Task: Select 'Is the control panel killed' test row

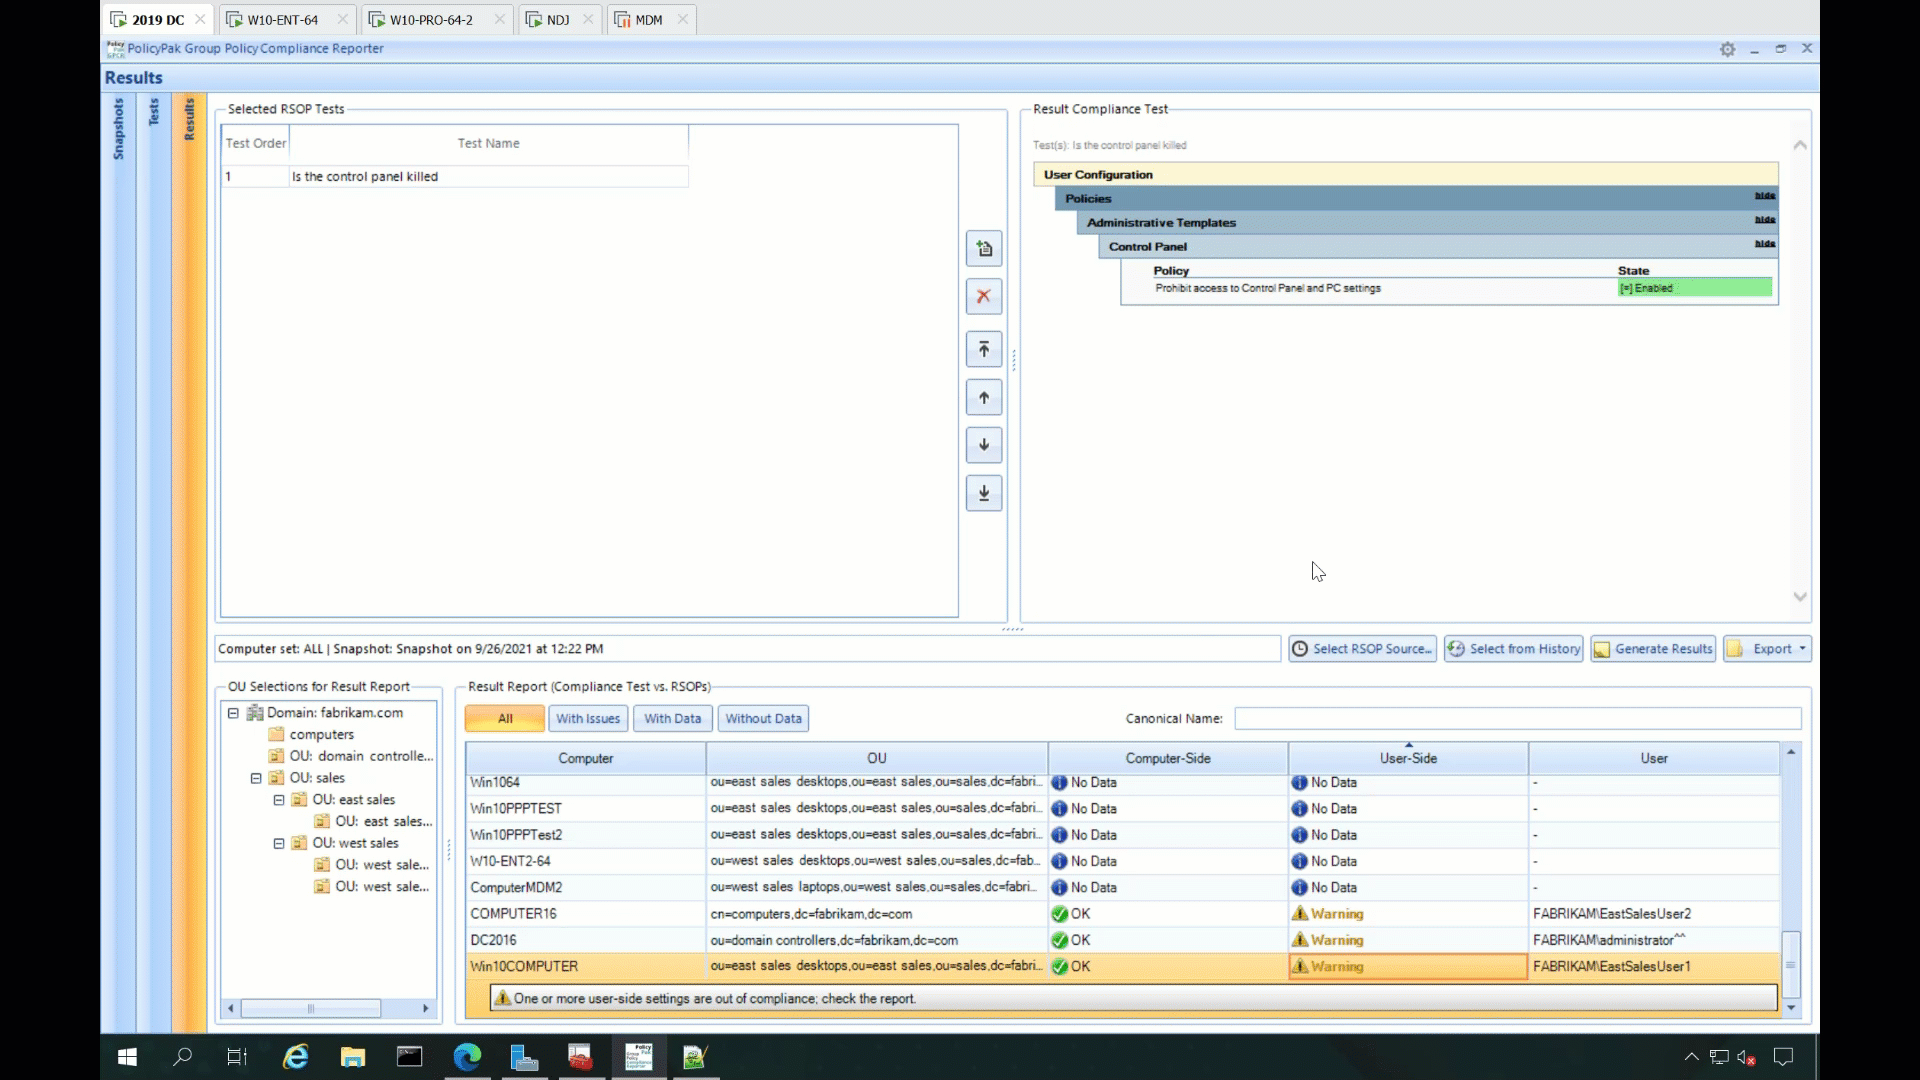Action: coord(455,177)
